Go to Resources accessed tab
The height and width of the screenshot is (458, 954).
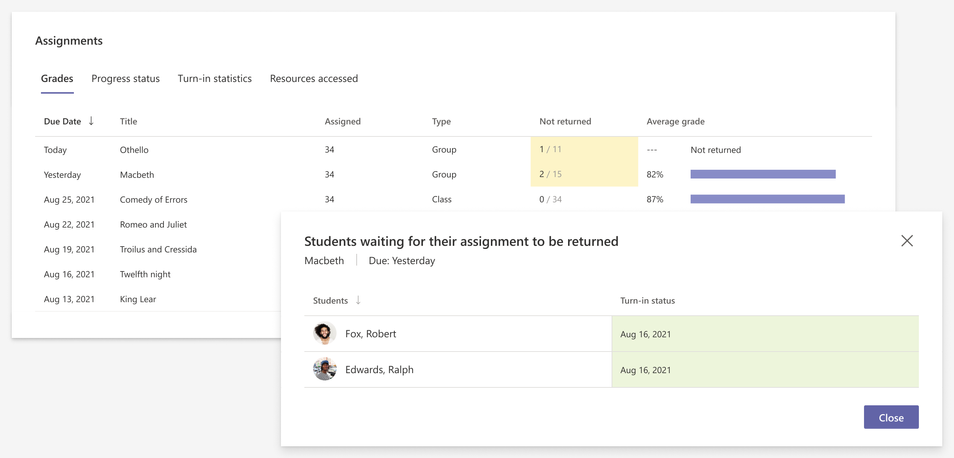[x=314, y=79]
